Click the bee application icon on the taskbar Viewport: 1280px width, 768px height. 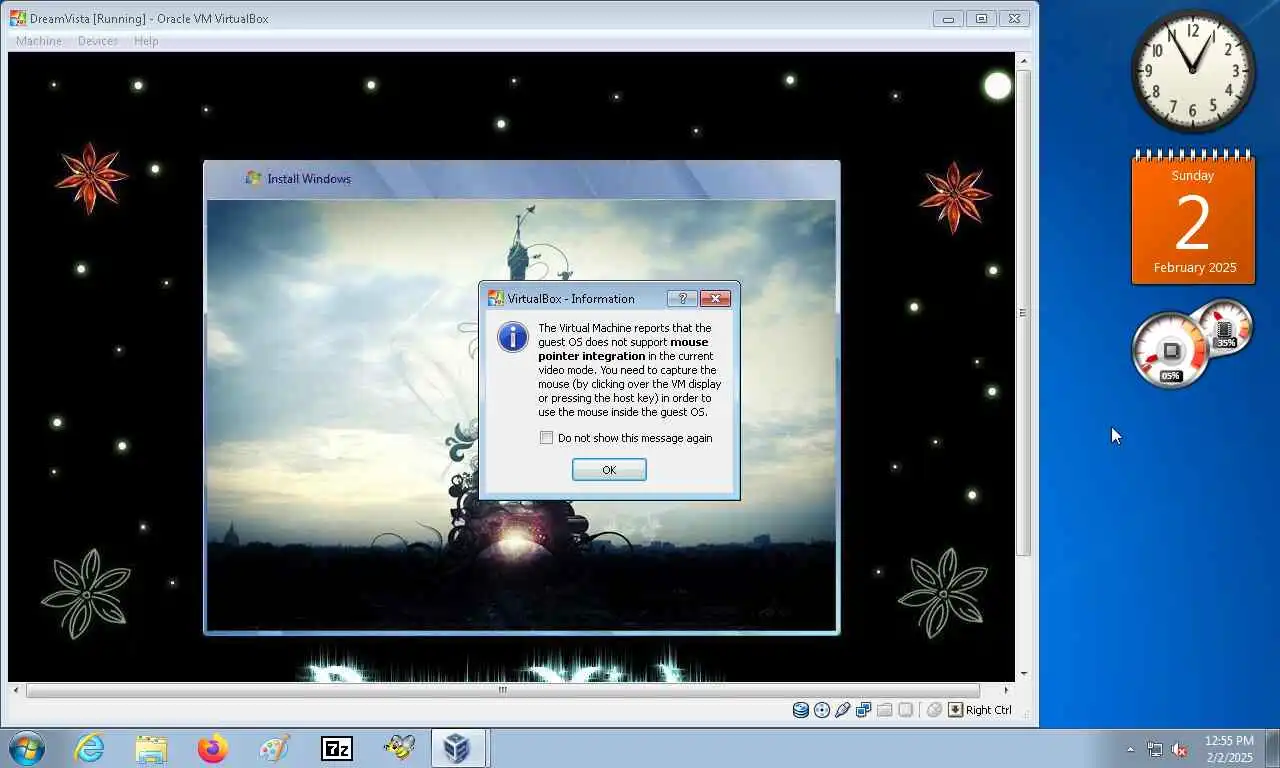click(x=399, y=748)
